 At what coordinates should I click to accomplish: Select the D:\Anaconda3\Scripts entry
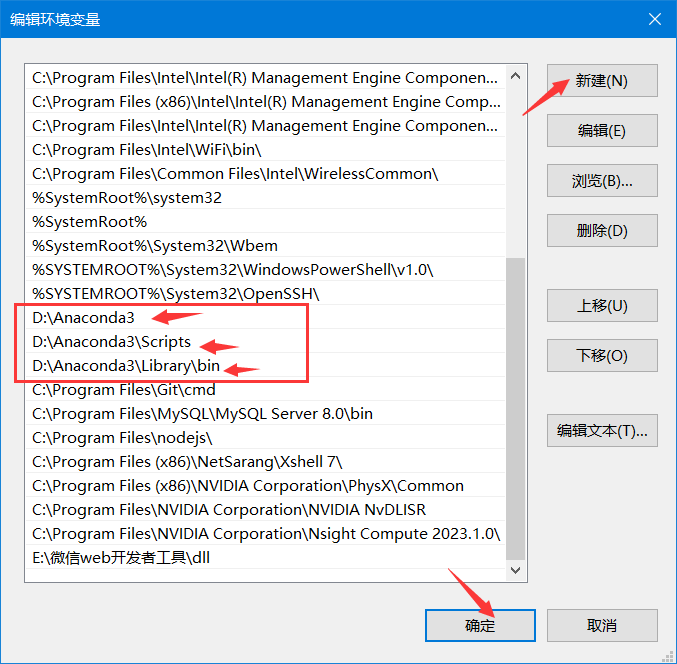pos(265,341)
